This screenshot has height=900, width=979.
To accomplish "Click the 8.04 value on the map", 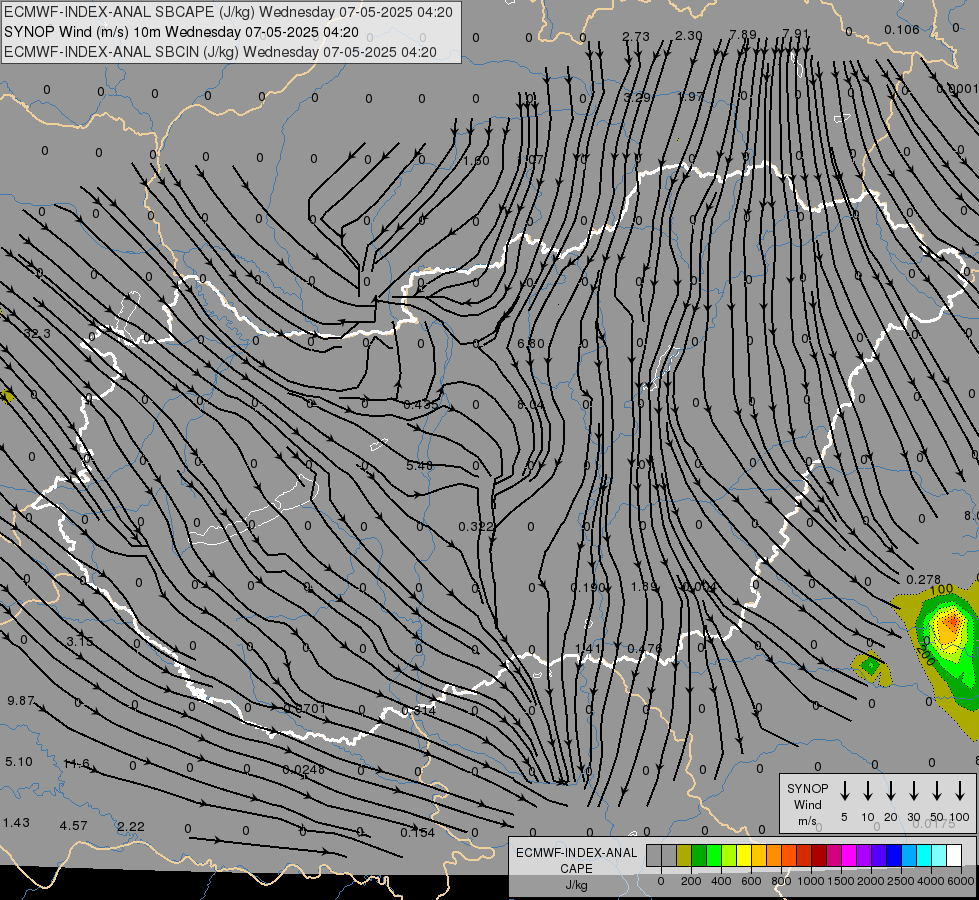I will [x=531, y=405].
